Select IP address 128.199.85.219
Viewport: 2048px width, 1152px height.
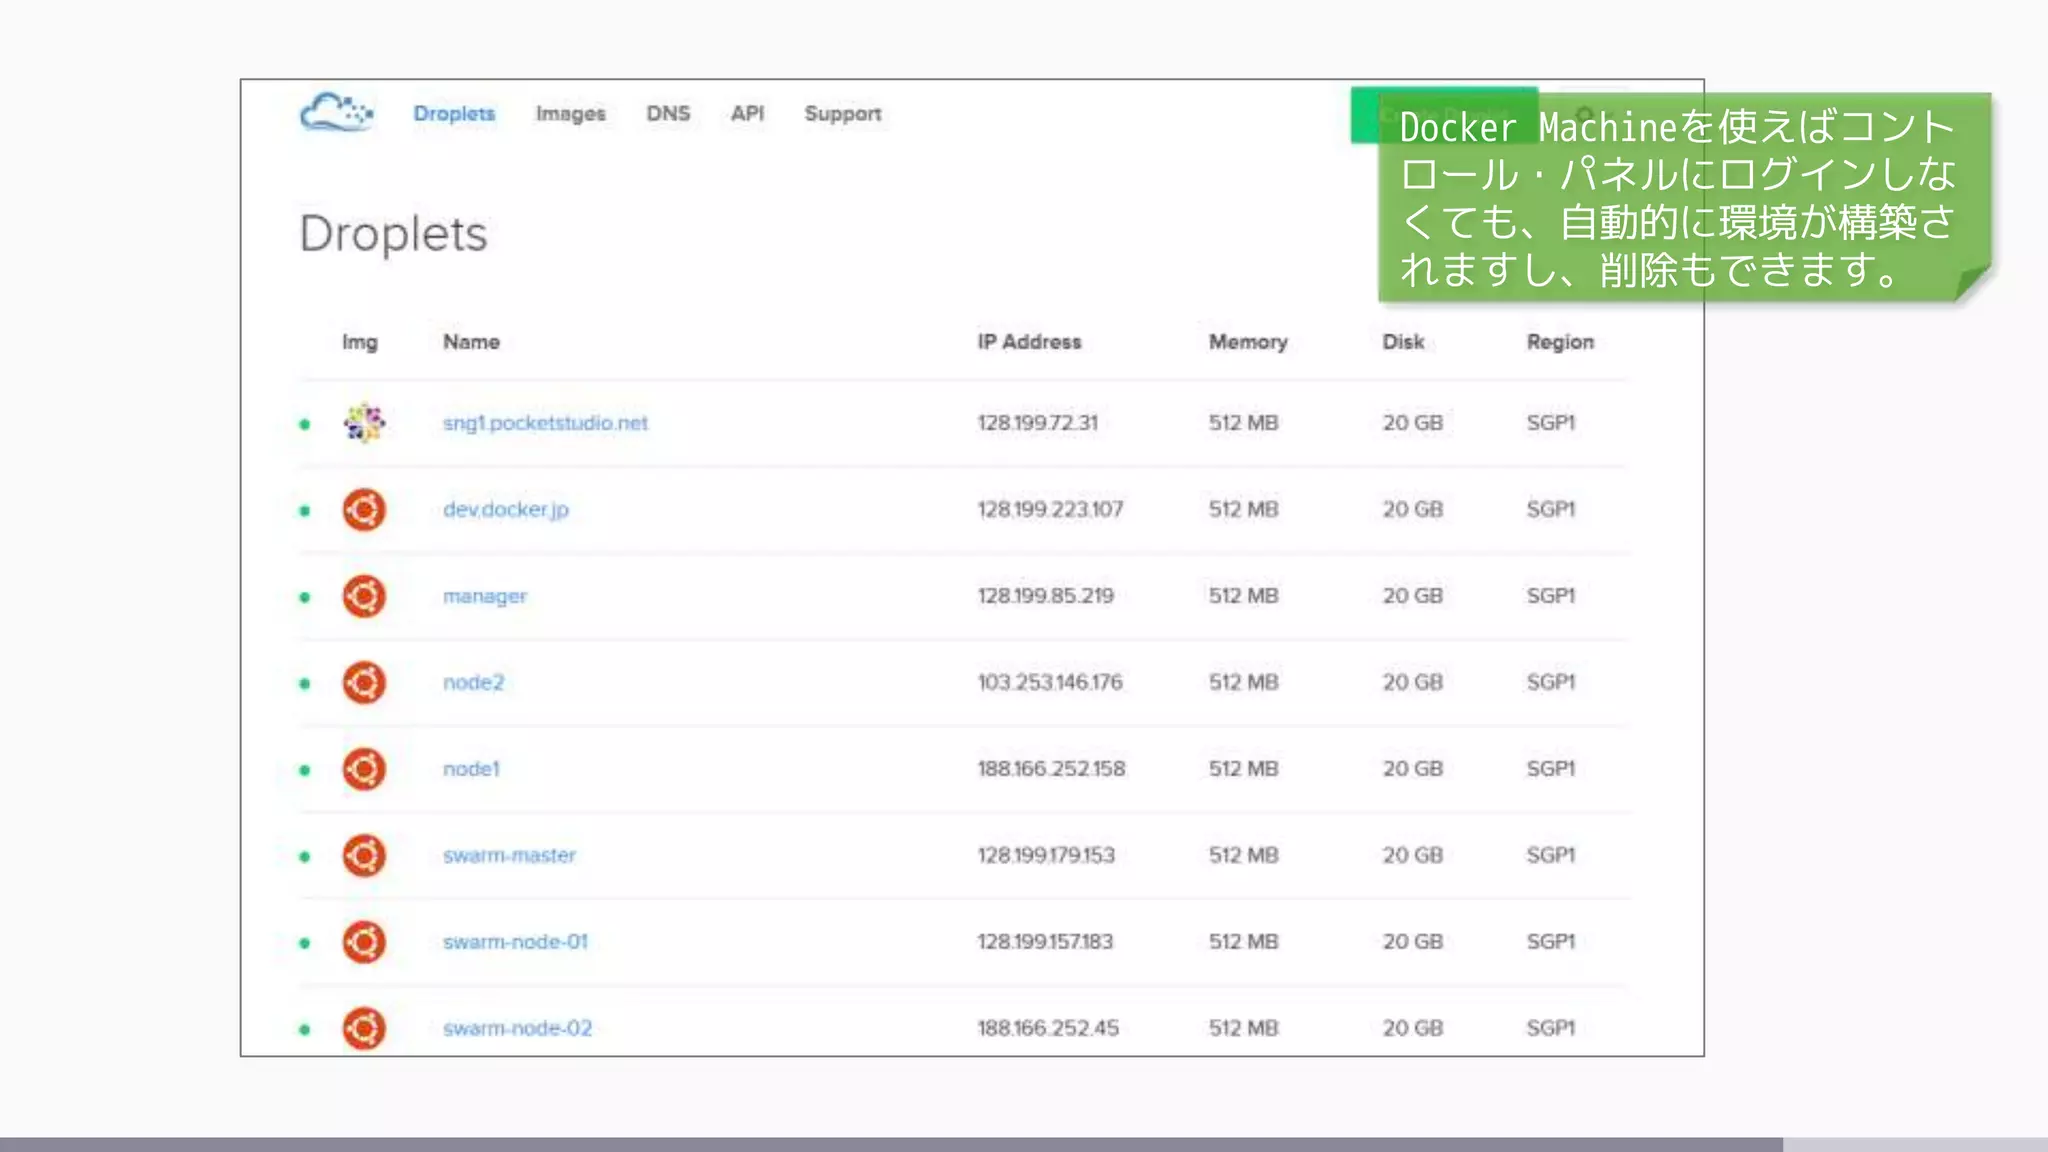click(x=1046, y=596)
